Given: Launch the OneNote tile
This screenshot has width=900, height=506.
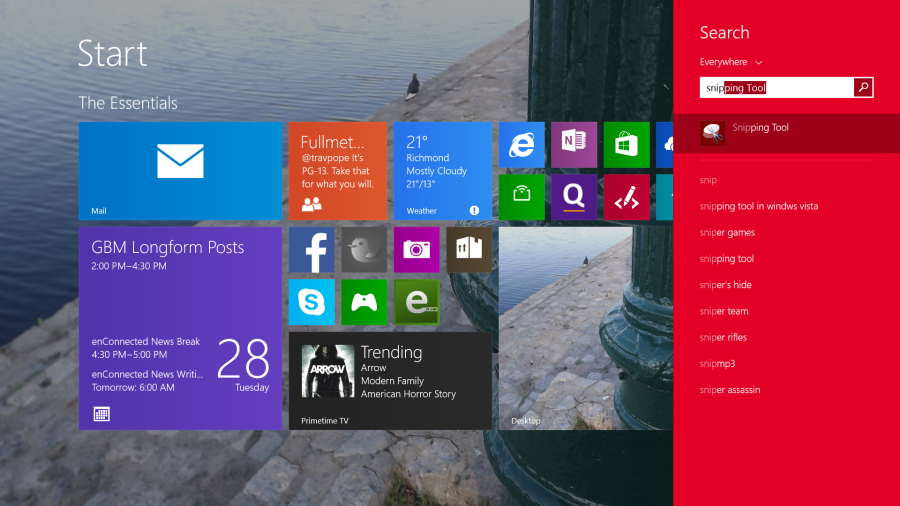Looking at the screenshot, I should (574, 145).
